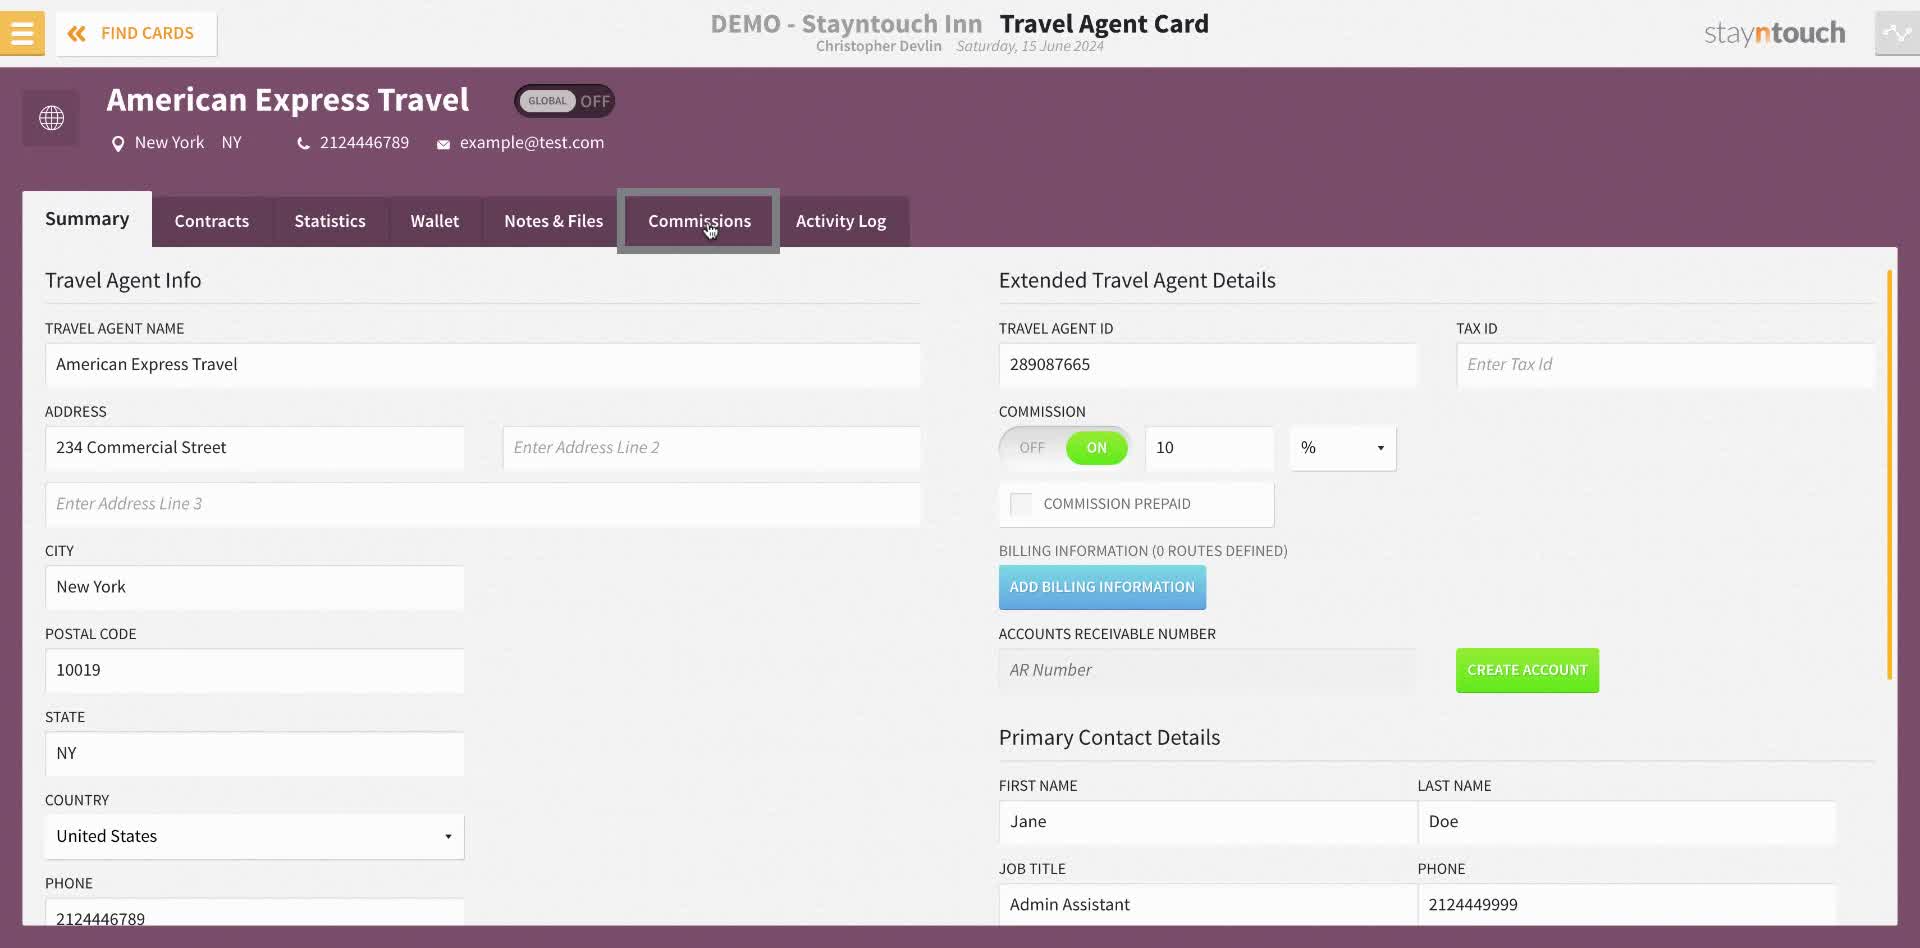Open the Notes & Files tab
1920x948 pixels.
pos(554,221)
